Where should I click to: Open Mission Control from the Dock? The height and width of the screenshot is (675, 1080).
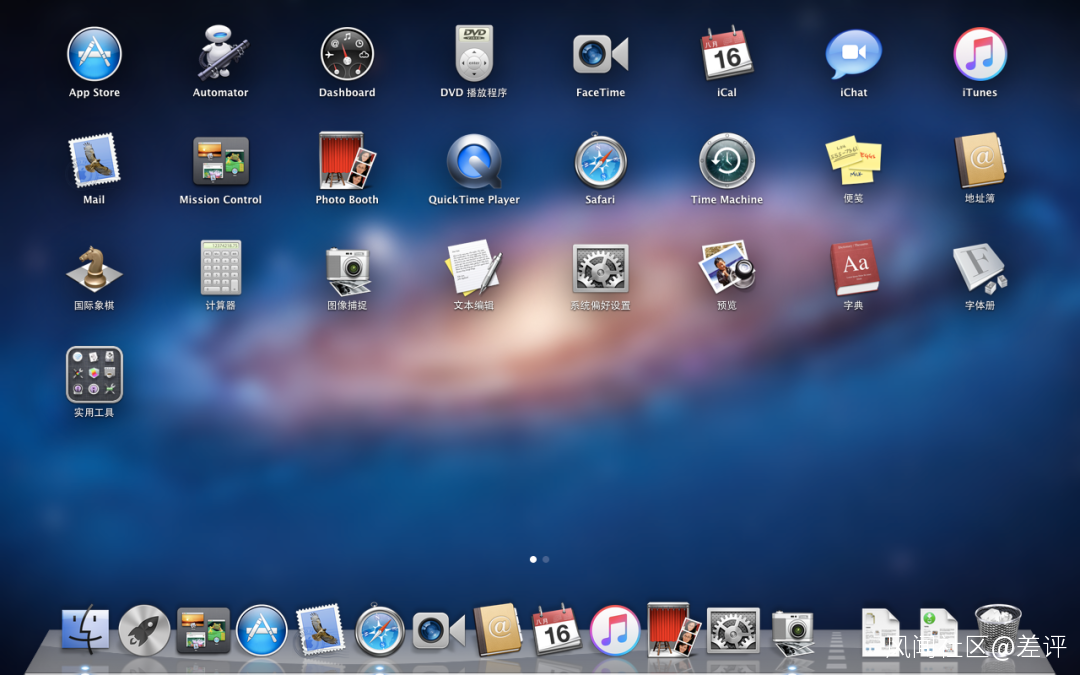[203, 630]
